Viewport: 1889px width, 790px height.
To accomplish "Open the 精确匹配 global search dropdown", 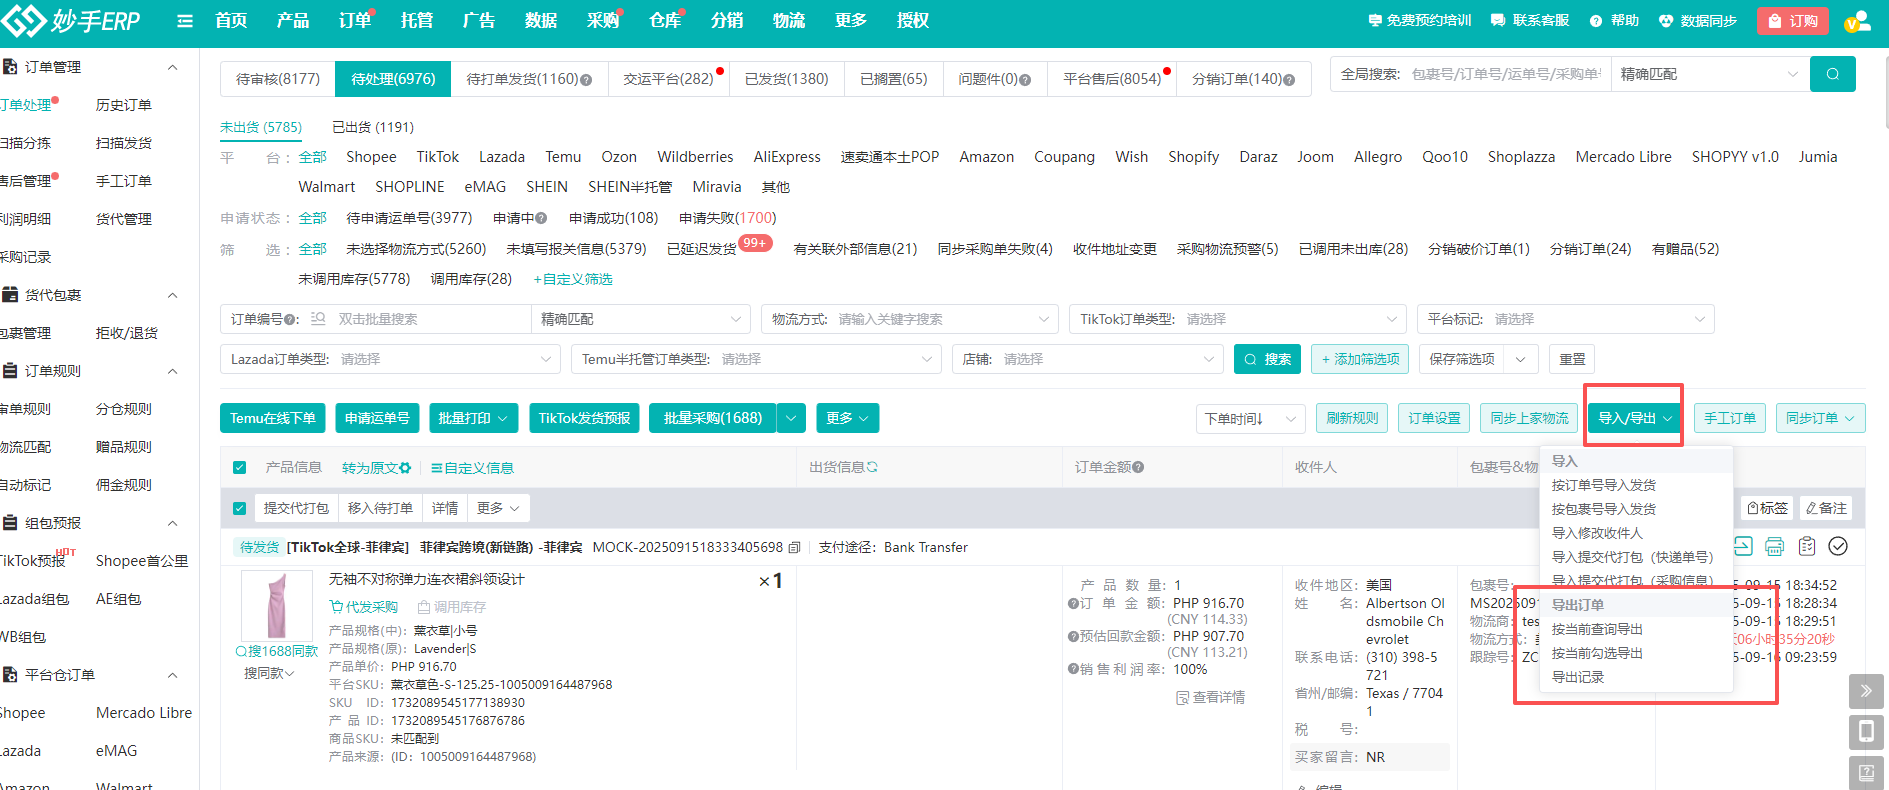I will tap(1710, 74).
